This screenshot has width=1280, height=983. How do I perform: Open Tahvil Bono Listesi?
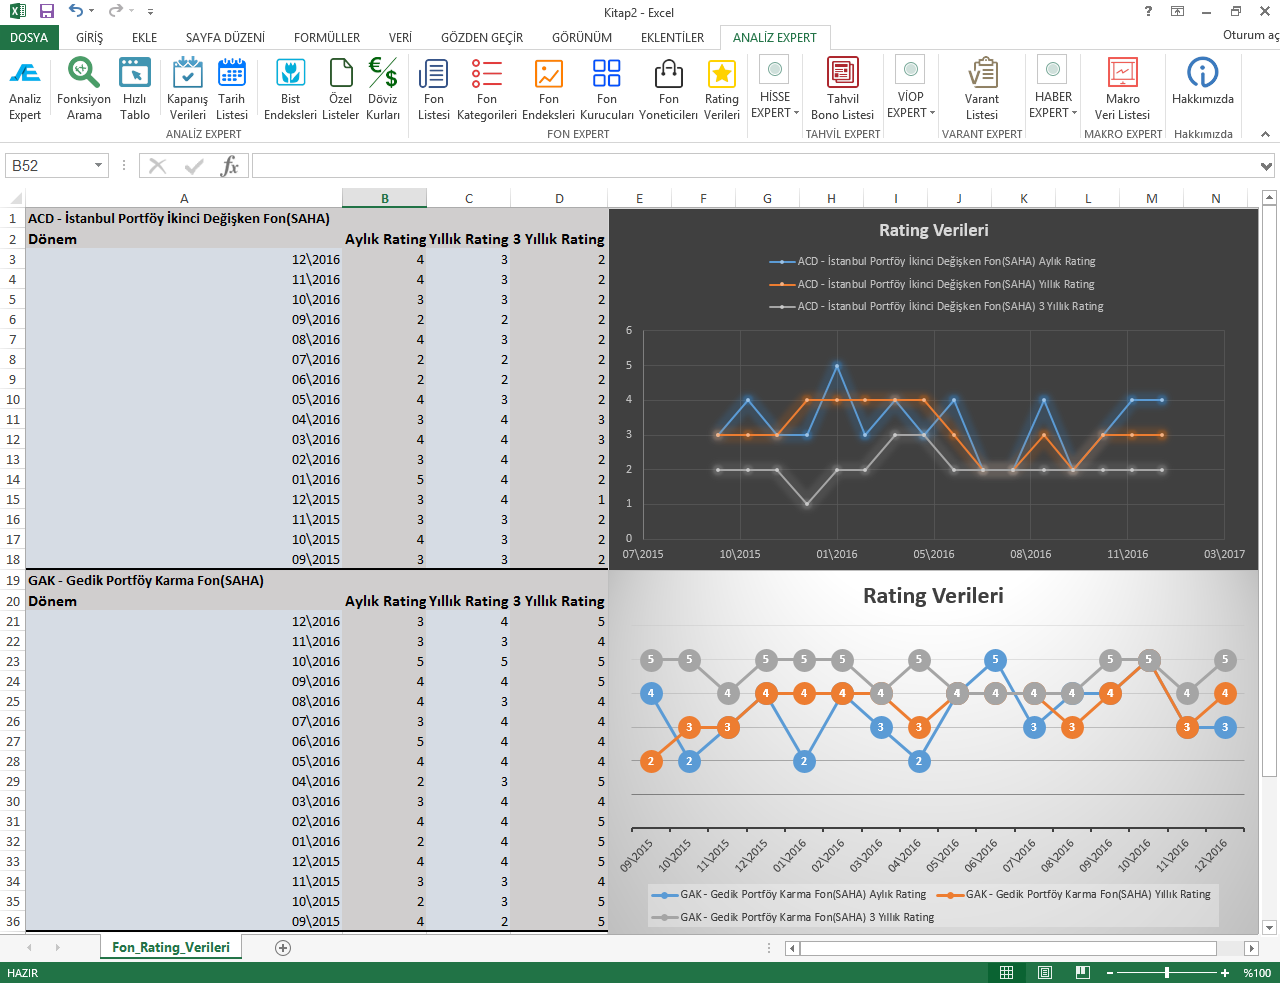(x=843, y=89)
